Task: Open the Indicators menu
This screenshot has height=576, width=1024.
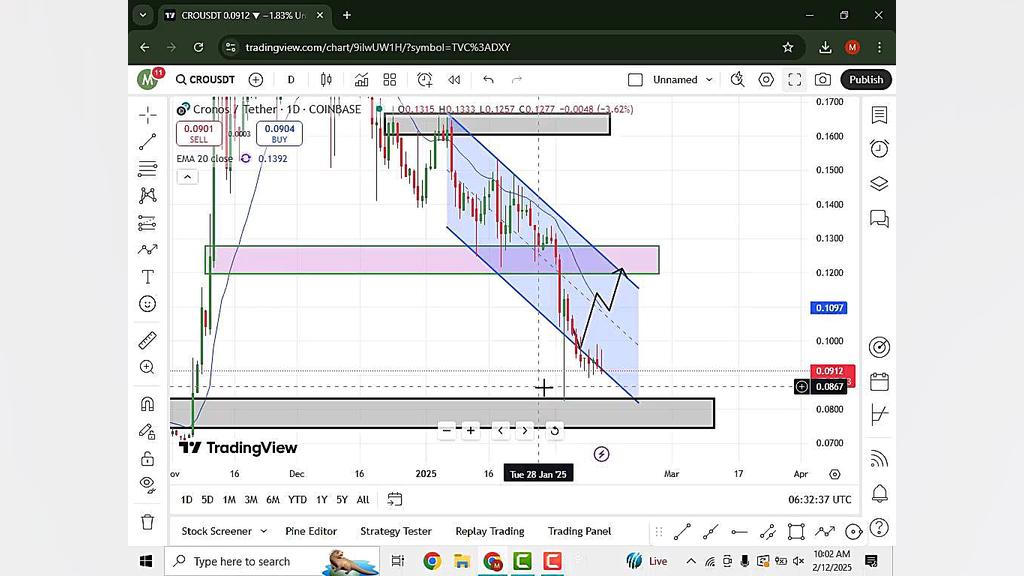Action: point(361,80)
